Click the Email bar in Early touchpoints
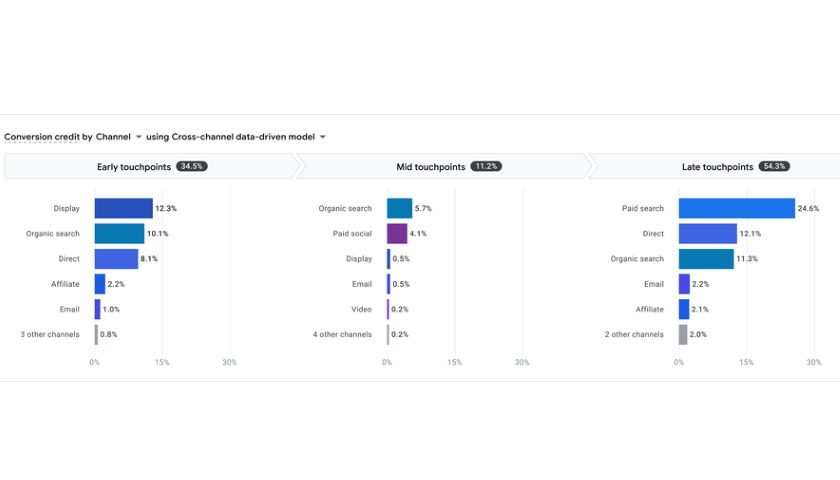The height and width of the screenshot is (480, 840). (98, 309)
